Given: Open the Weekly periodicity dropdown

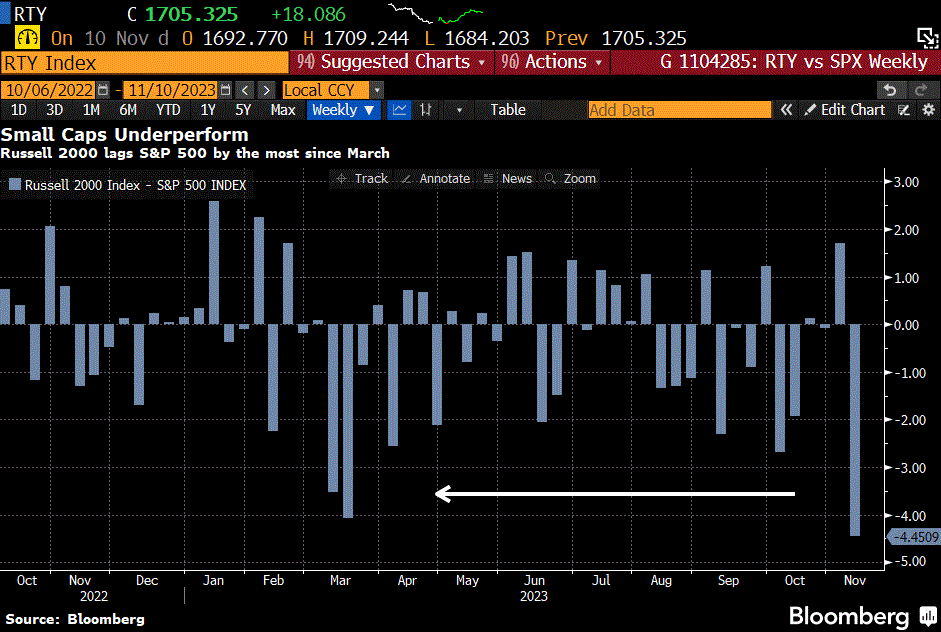Looking at the screenshot, I should (343, 110).
